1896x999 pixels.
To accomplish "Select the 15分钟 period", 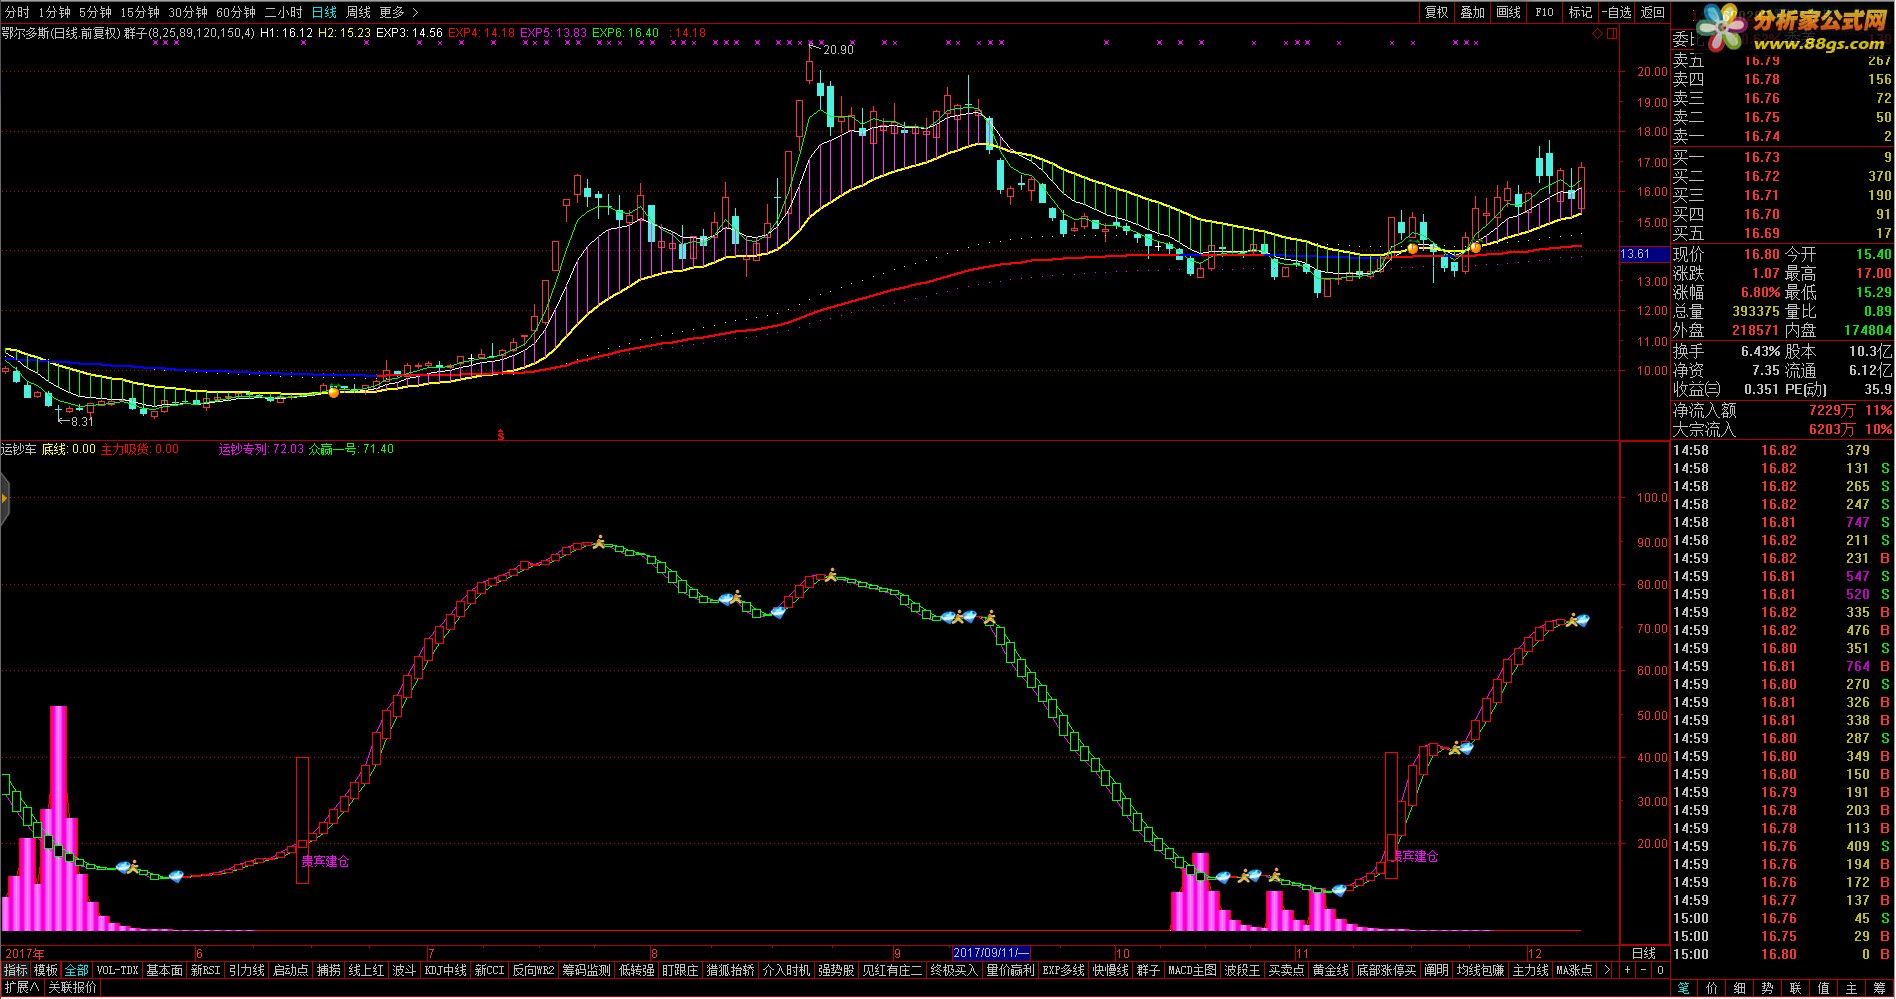I will 139,12.
